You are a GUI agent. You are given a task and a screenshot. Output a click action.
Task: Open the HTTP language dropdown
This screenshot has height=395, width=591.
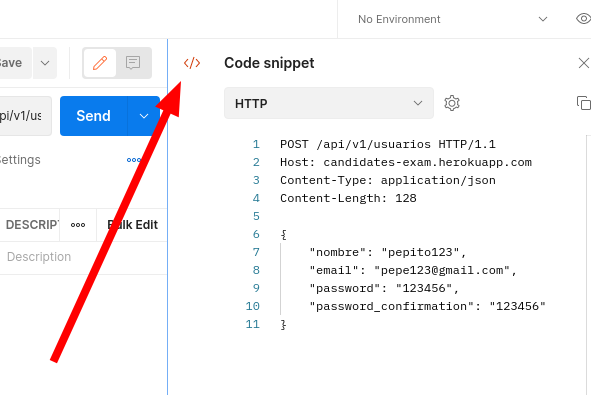[x=329, y=103]
